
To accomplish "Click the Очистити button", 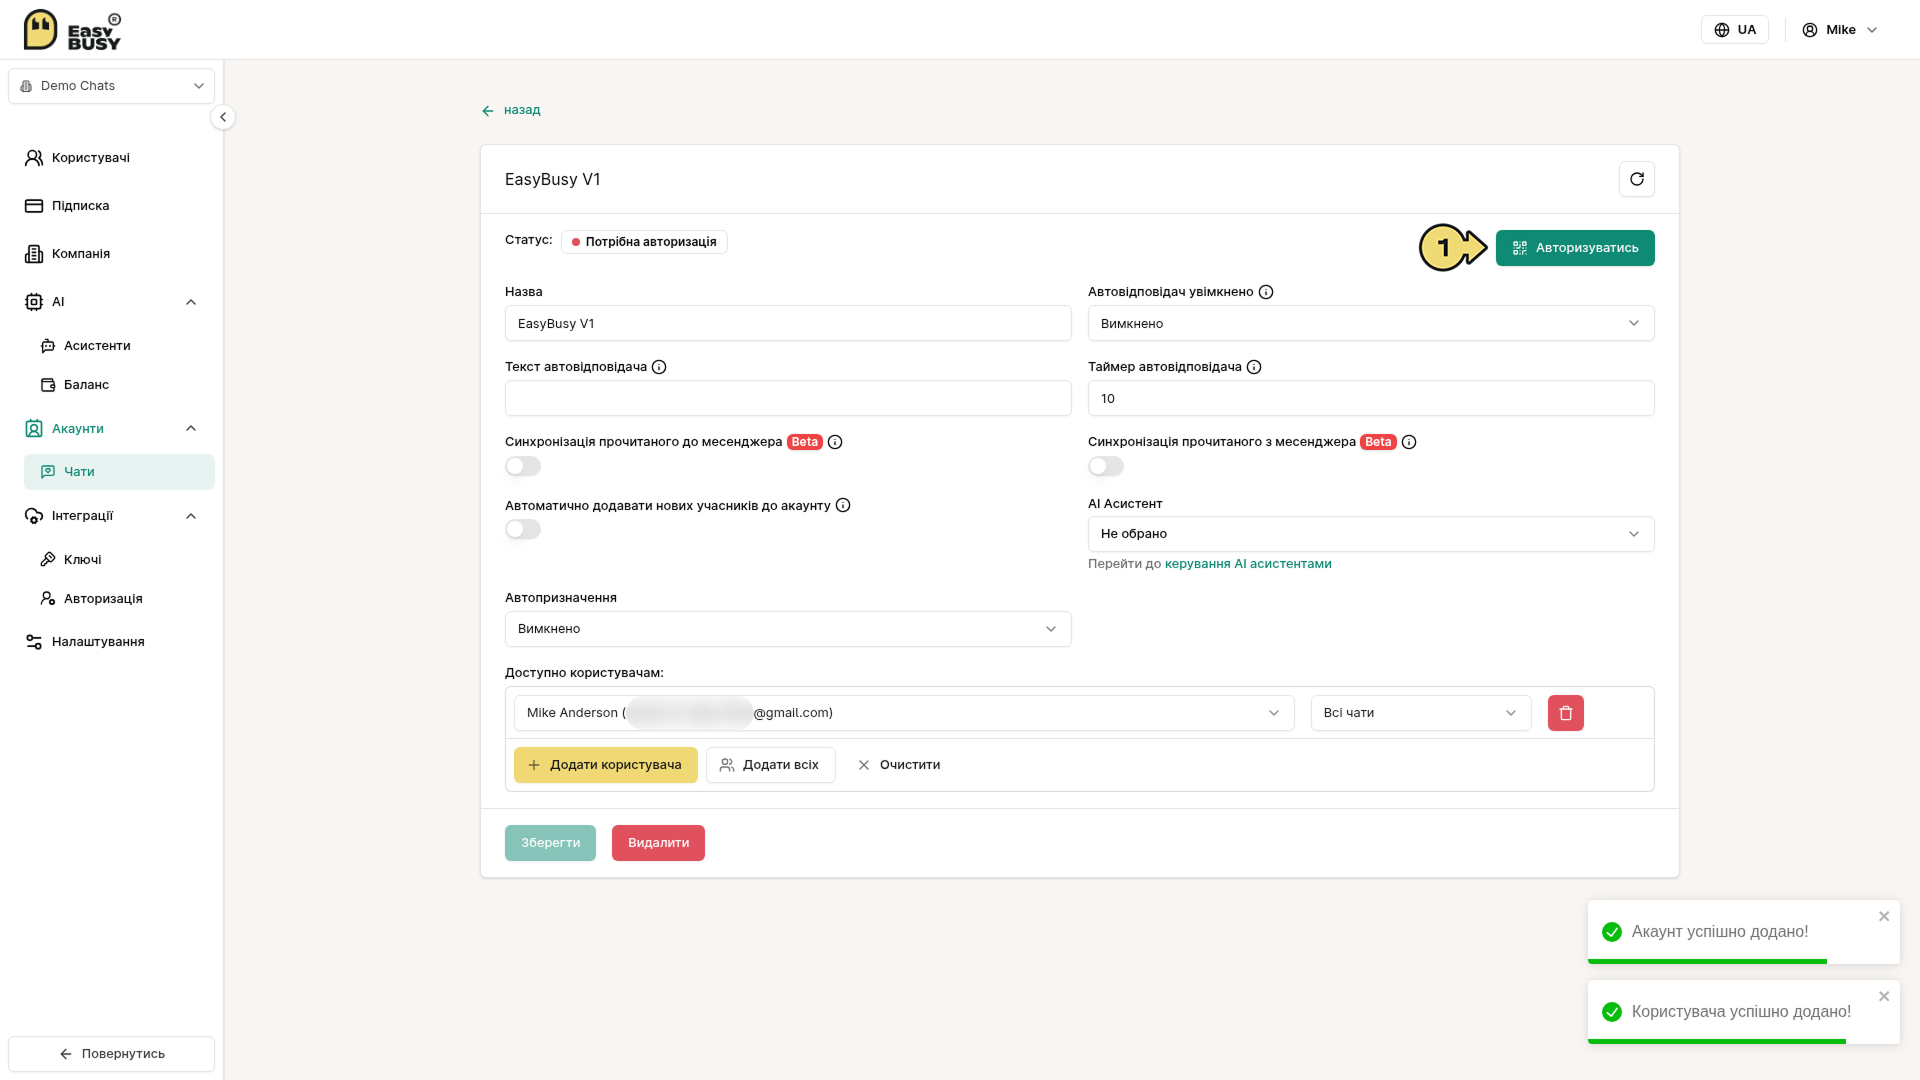I will pos(898,765).
